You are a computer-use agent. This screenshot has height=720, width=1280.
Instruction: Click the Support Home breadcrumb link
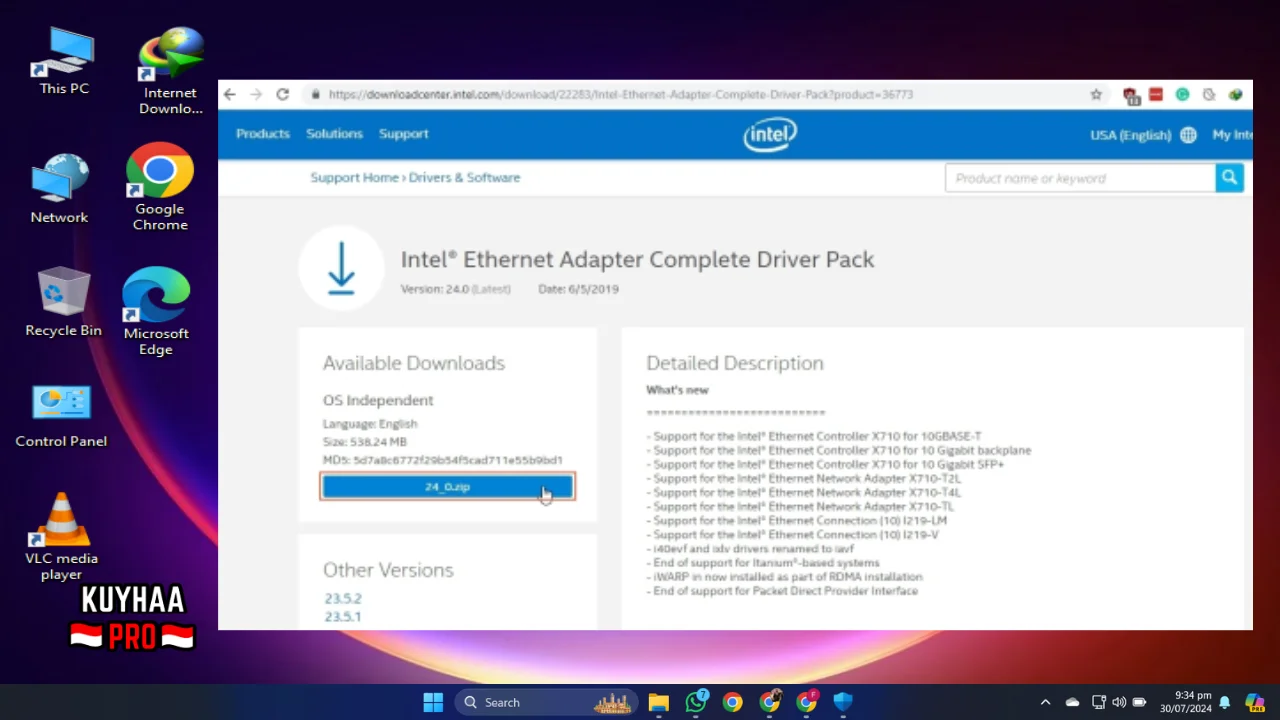tap(354, 177)
